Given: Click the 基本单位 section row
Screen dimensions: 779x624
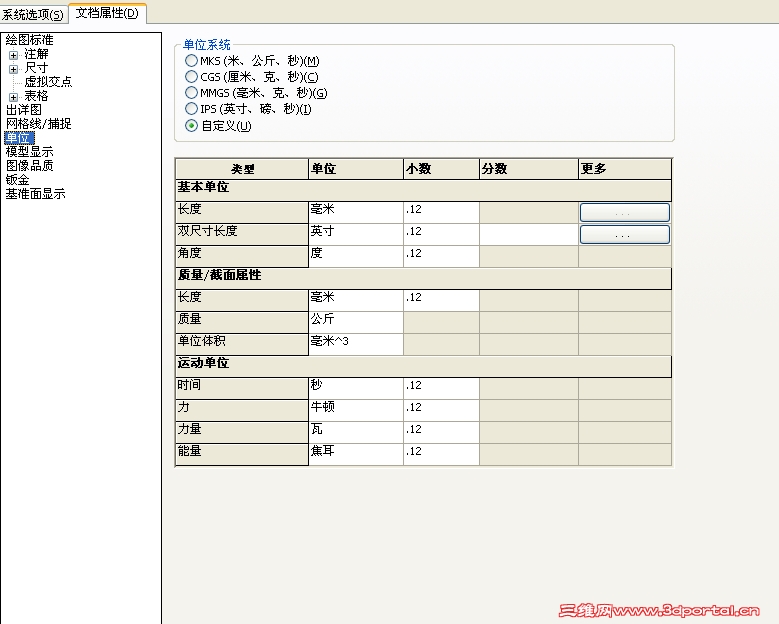Looking at the screenshot, I should pyautogui.click(x=424, y=190).
